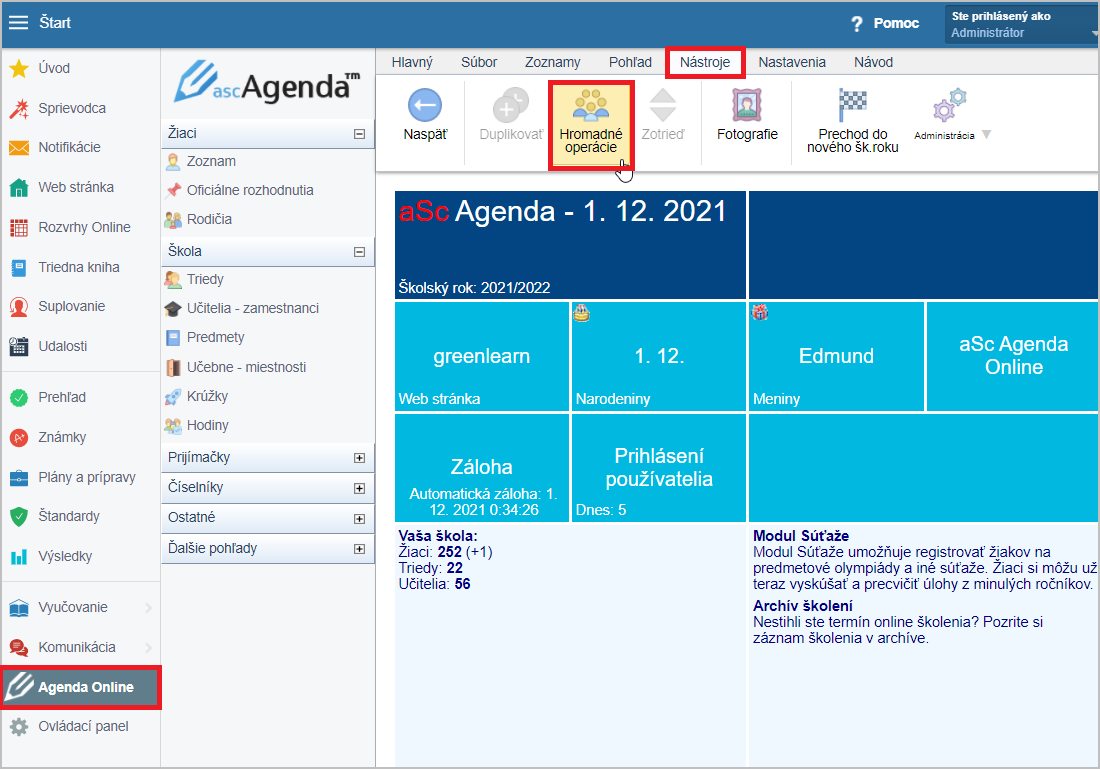Screen dimensions: 1100x769
Task: Expand the Ostatné section
Action: pyautogui.click(x=359, y=519)
